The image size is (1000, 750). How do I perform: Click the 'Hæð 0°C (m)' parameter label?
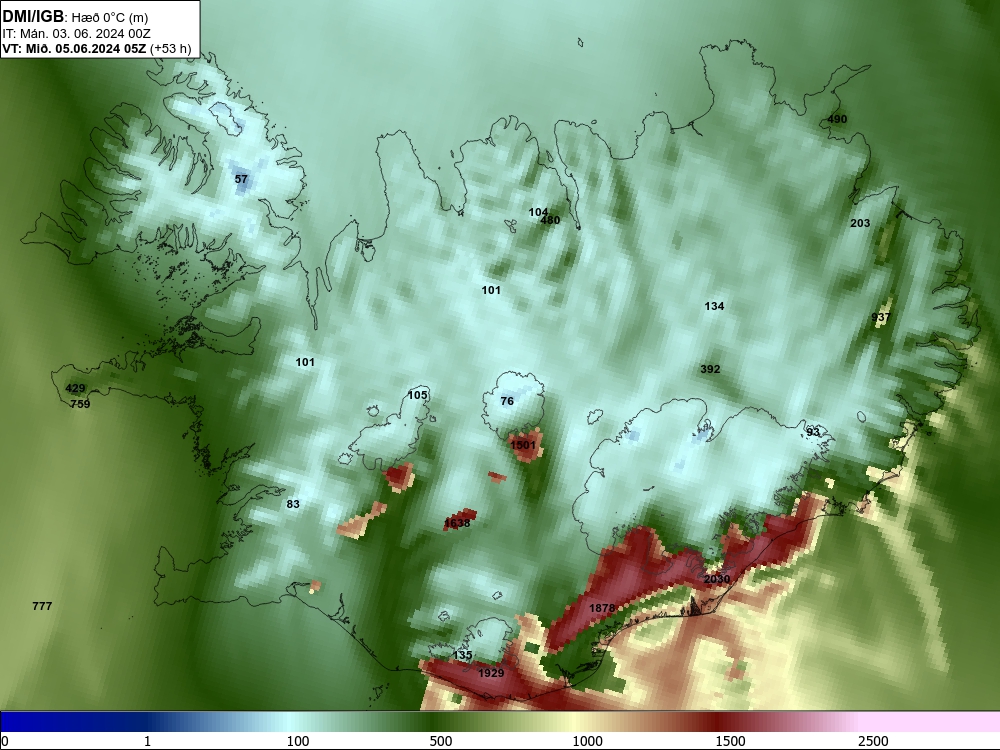tap(110, 18)
